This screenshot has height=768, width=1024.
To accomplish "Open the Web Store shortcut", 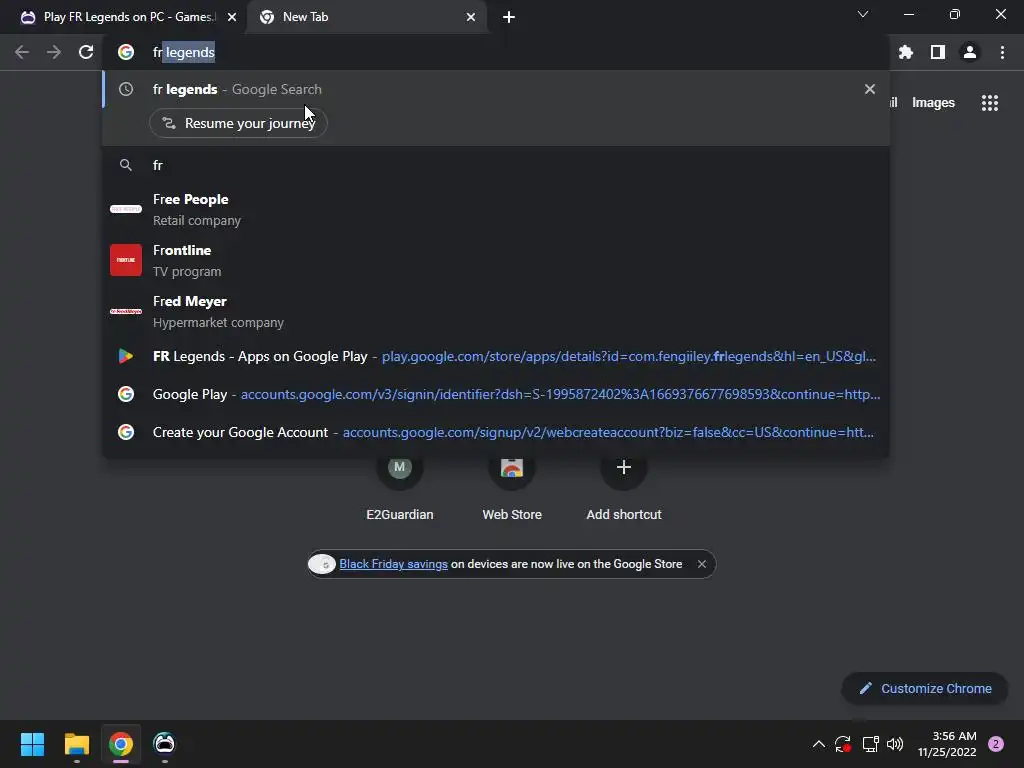I will click(512, 486).
